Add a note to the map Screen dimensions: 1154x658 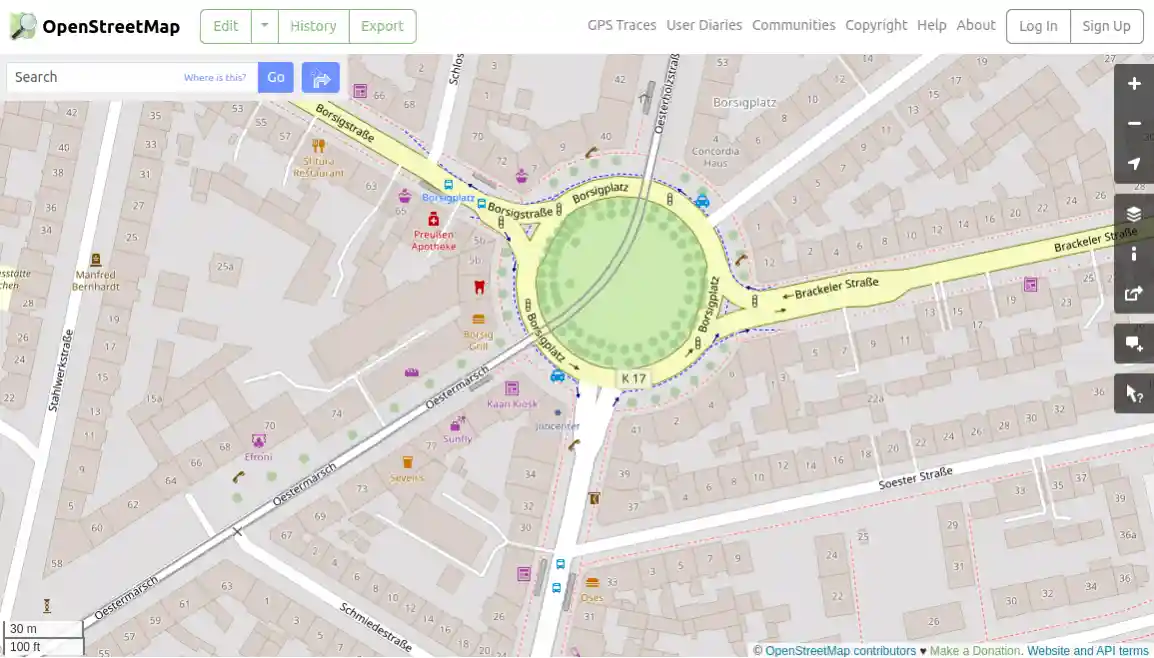click(x=1133, y=343)
